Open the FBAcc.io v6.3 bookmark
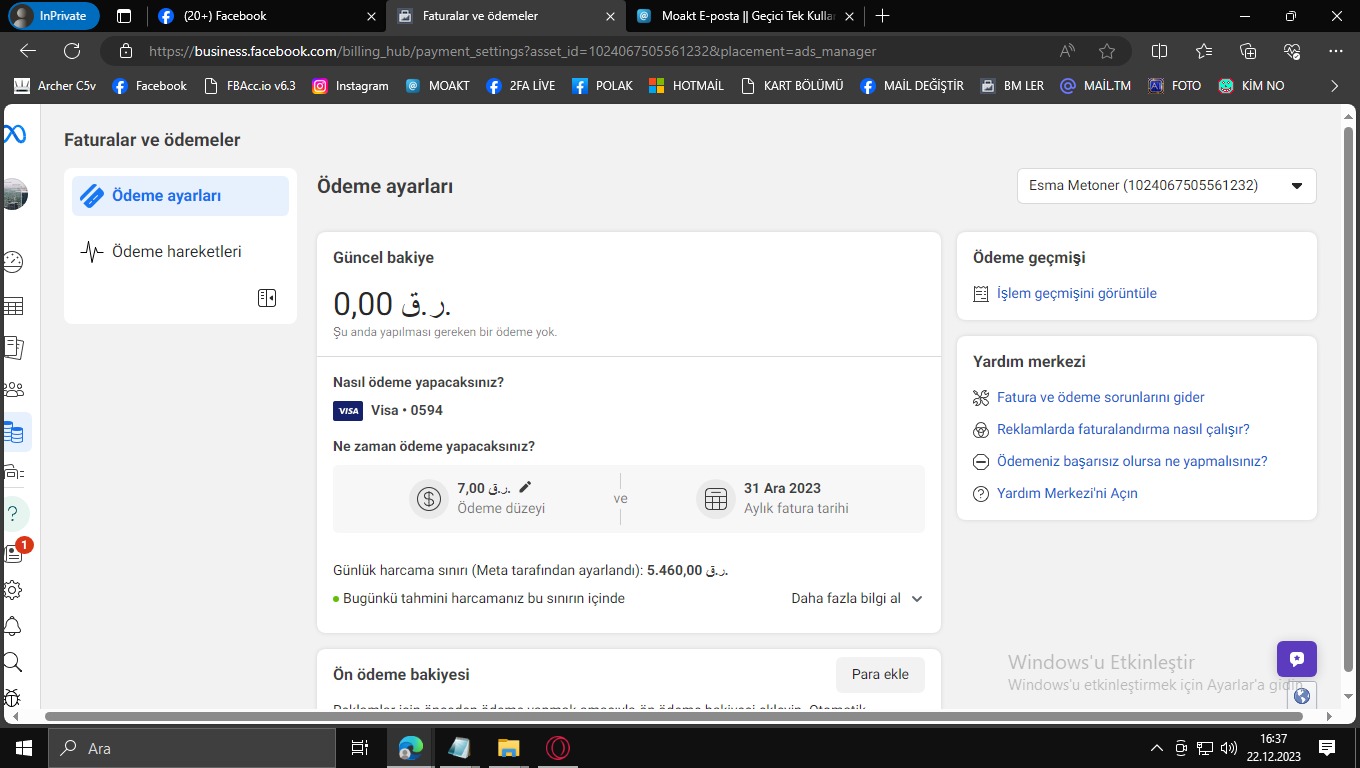This screenshot has height=768, width=1360. (250, 86)
